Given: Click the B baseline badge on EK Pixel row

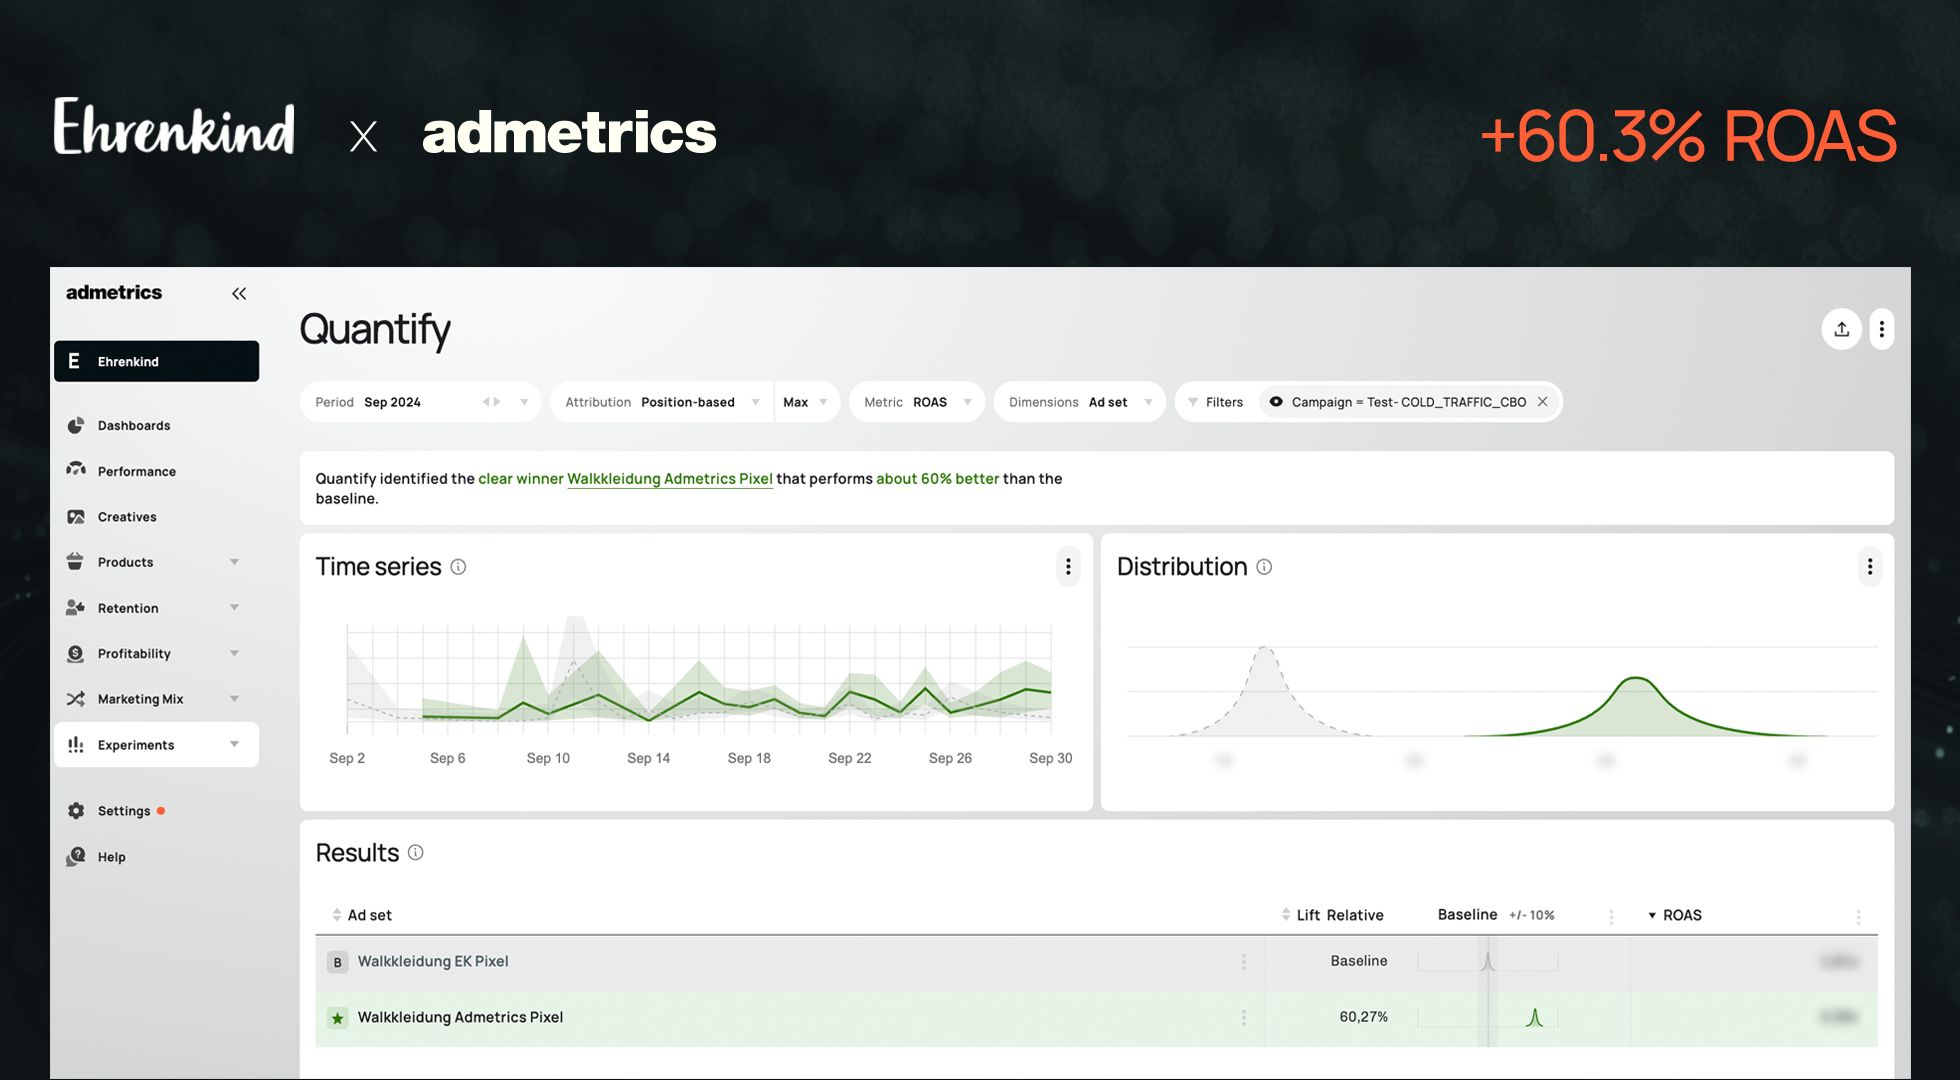Looking at the screenshot, I should (338, 962).
